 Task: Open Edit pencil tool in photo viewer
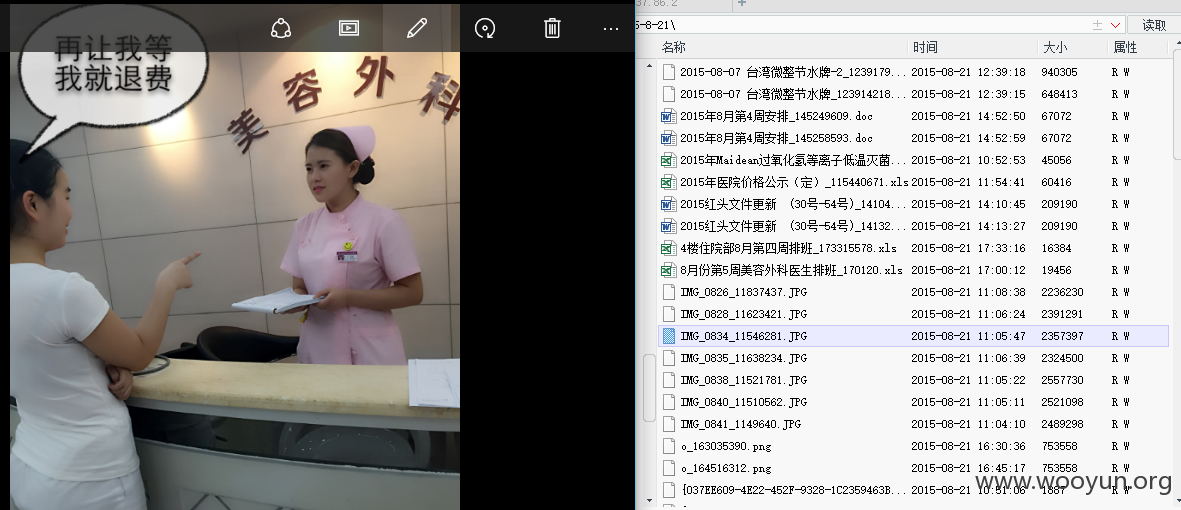tap(417, 29)
